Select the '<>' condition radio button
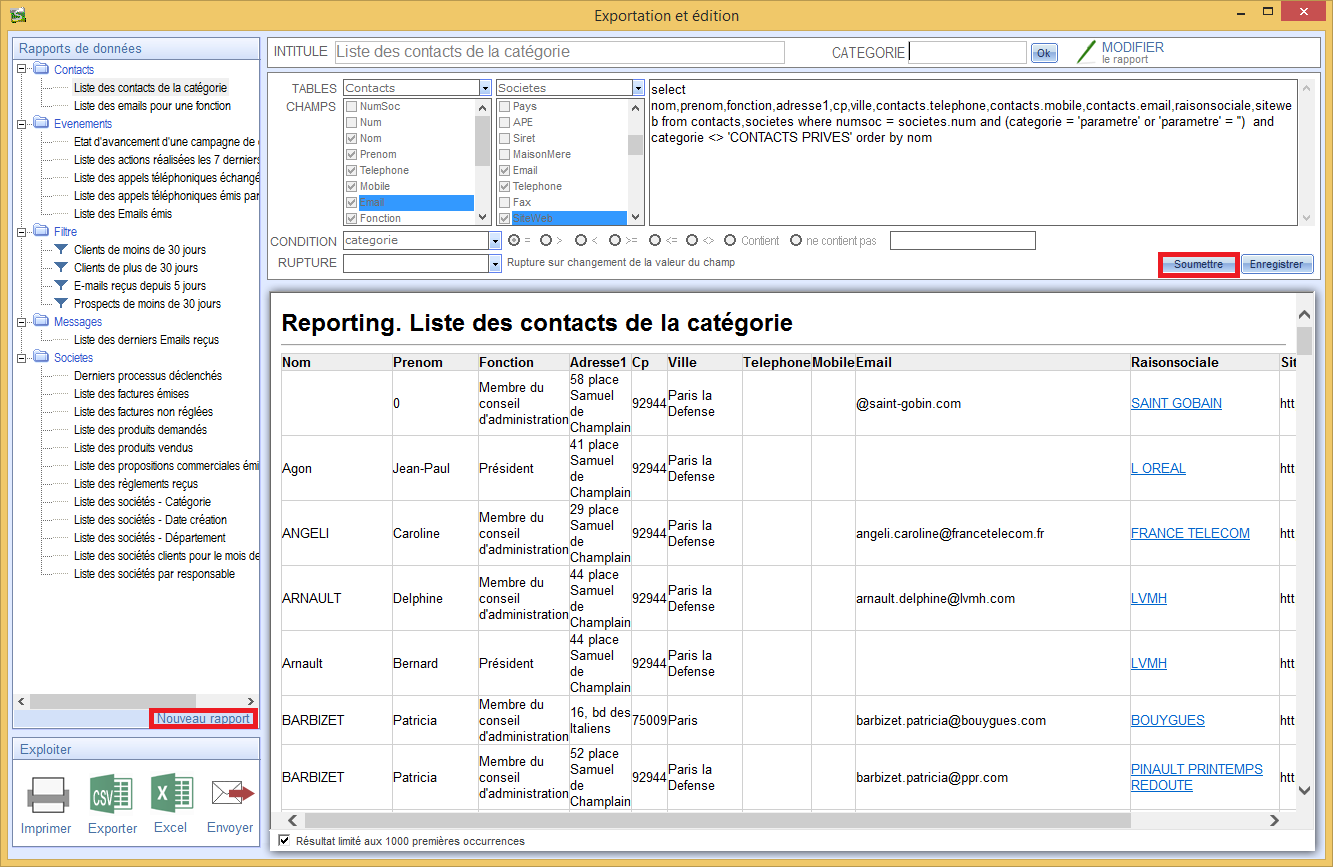The width and height of the screenshot is (1333, 867). pos(692,240)
